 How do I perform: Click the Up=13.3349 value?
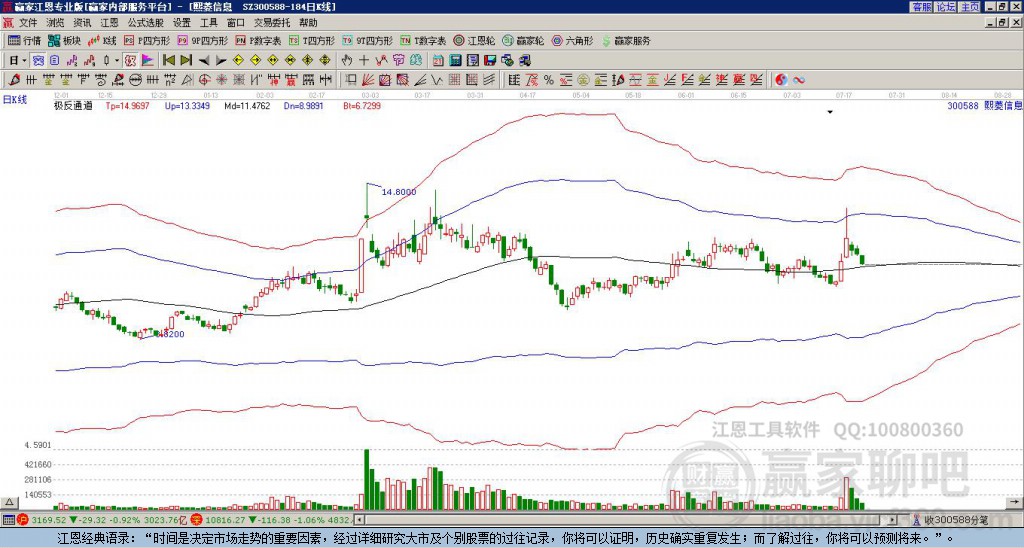tap(187, 105)
